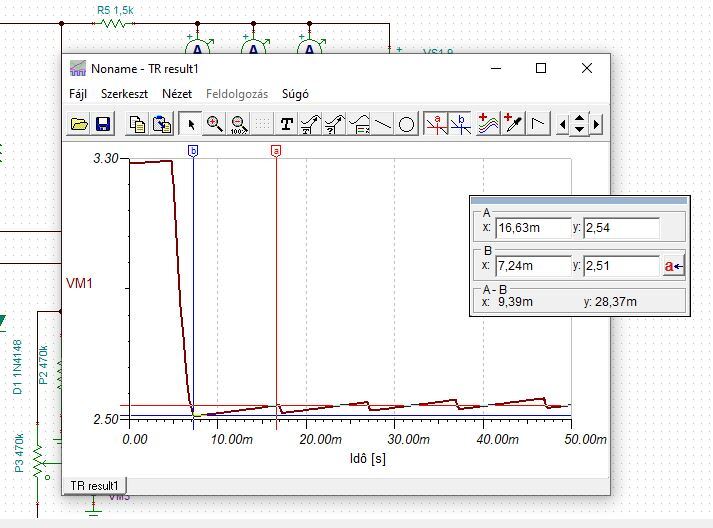Select the D1 1N4148 diode label
713x528 pixels.
coord(17,367)
